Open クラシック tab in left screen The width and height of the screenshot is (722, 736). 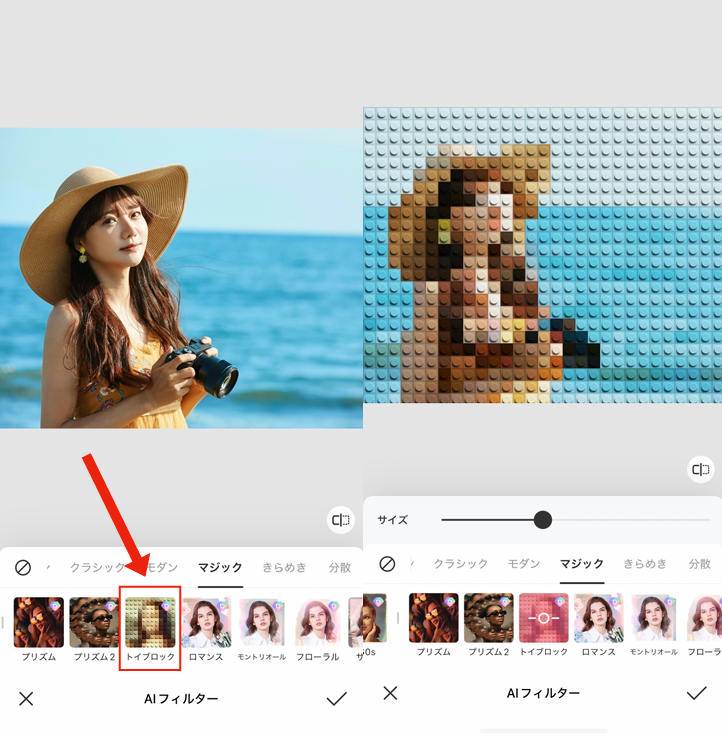tap(97, 567)
